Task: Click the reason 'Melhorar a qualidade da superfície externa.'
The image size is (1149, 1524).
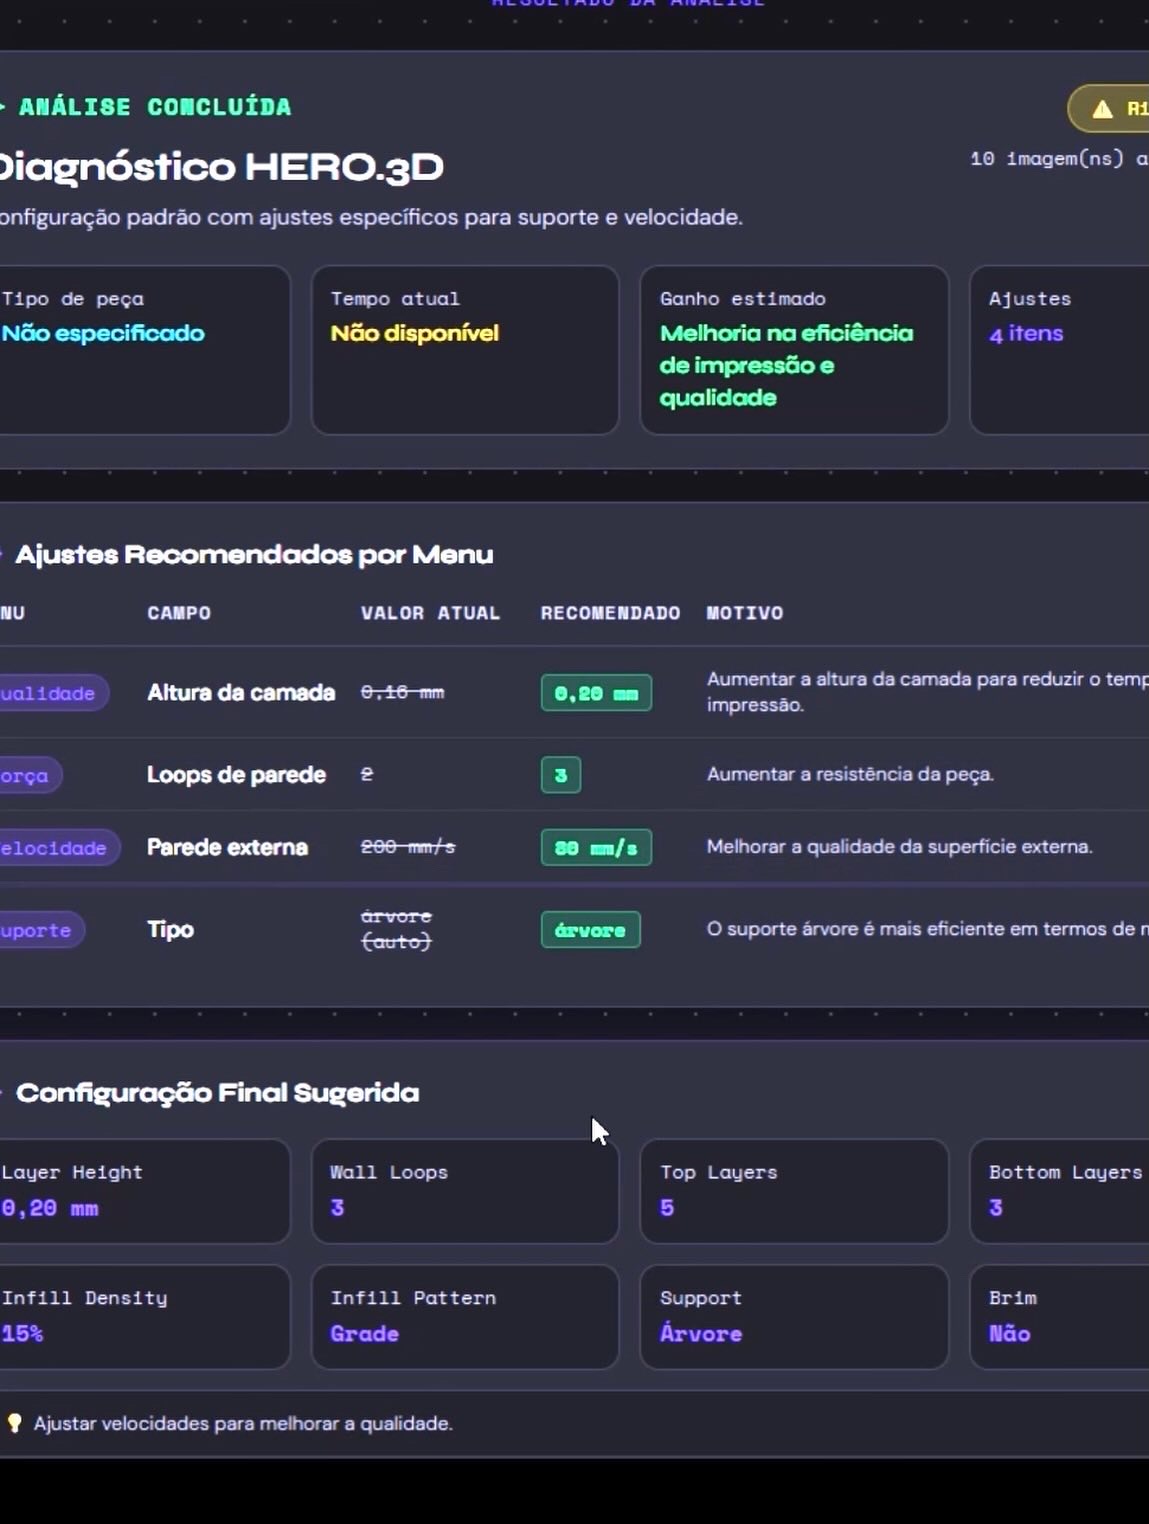Action: (899, 847)
